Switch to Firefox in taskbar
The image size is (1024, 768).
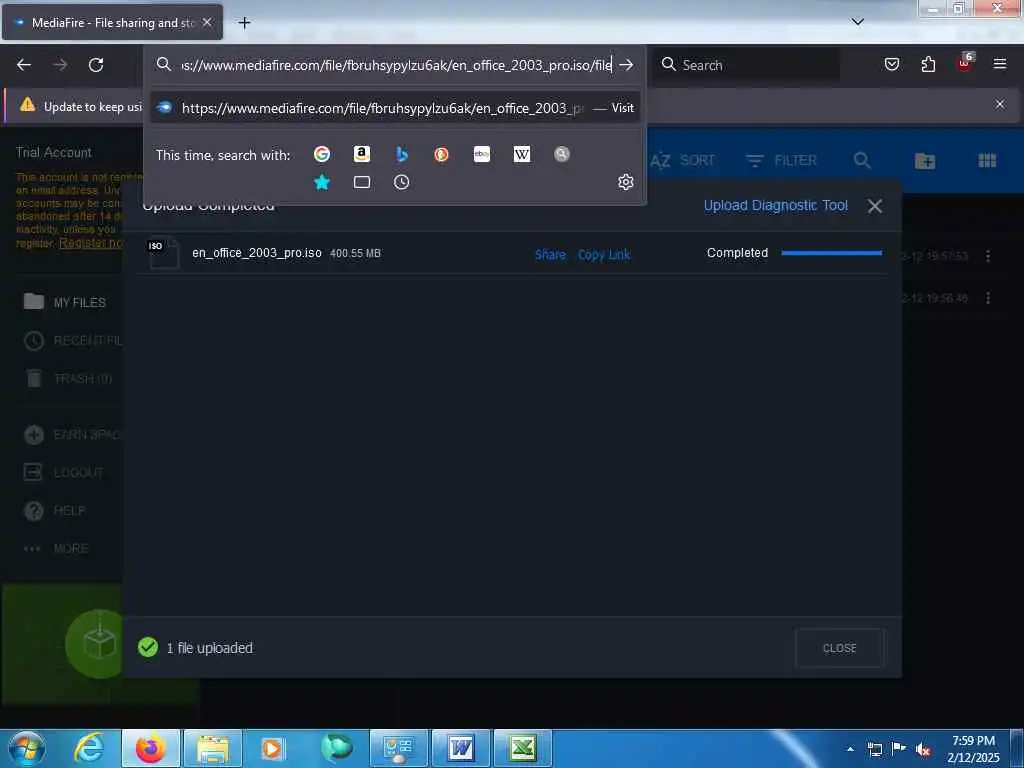pos(150,748)
